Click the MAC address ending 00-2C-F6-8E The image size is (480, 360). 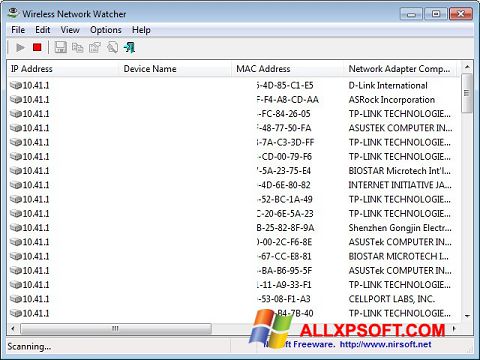point(285,242)
